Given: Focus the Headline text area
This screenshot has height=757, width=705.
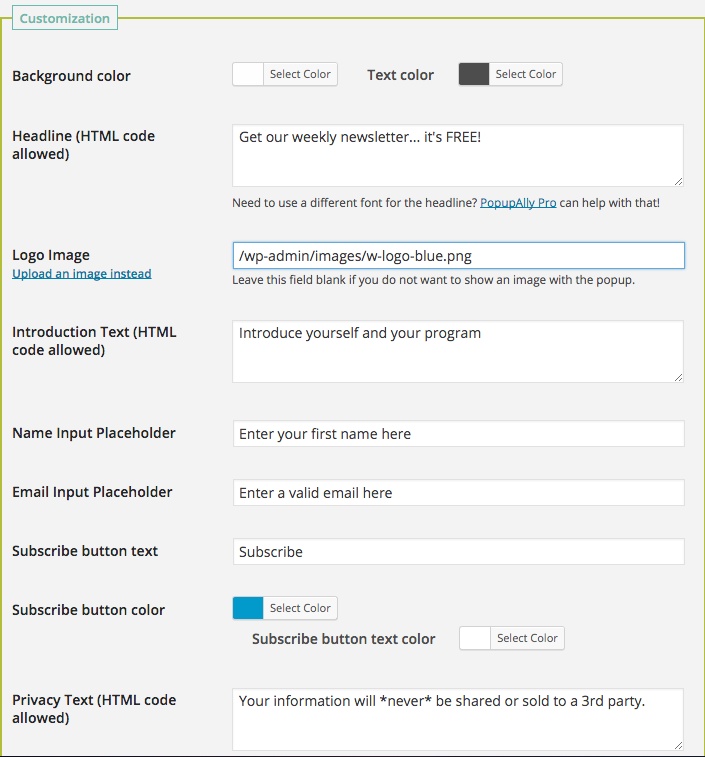Looking at the screenshot, I should click(457, 155).
